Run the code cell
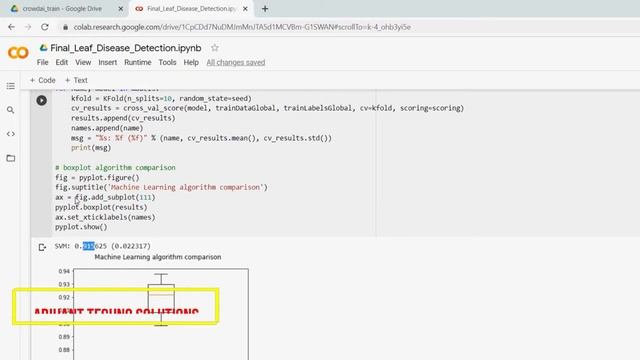This screenshot has height=360, width=640. pyautogui.click(x=42, y=100)
